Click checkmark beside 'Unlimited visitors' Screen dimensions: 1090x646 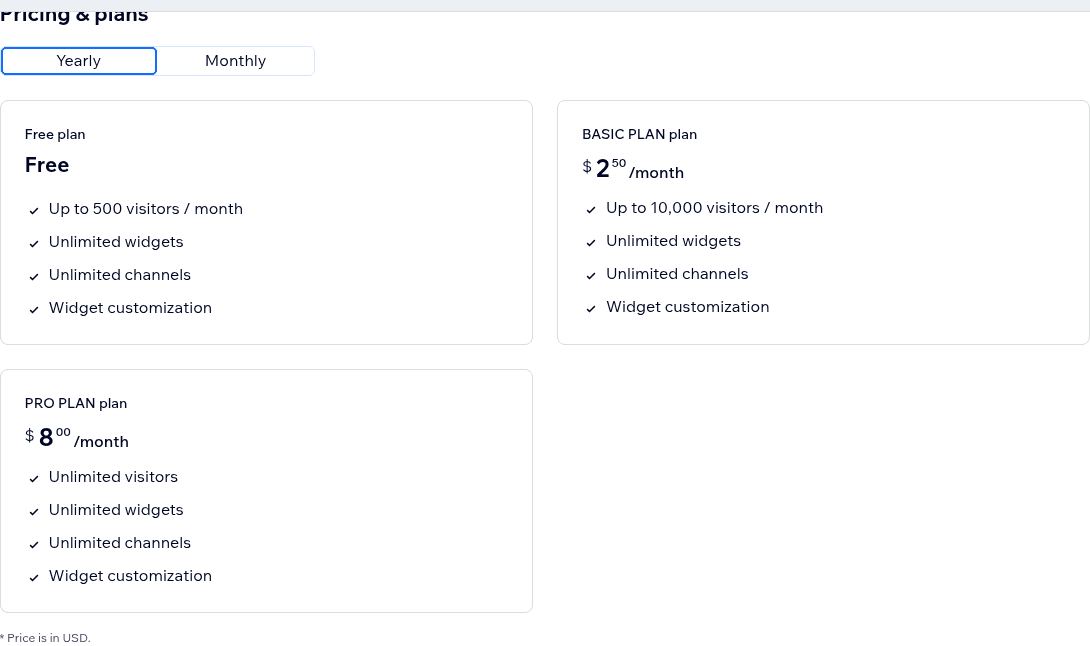pyautogui.click(x=34, y=478)
